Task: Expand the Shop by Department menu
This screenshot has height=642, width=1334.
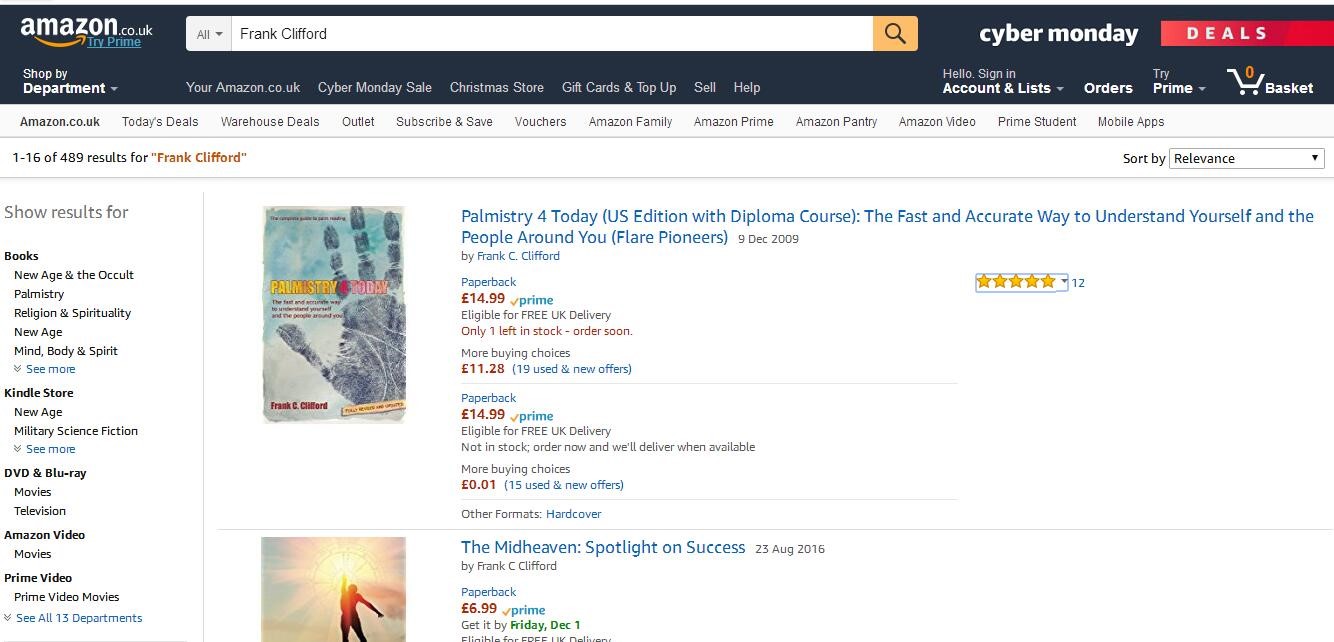Action: 70,81
